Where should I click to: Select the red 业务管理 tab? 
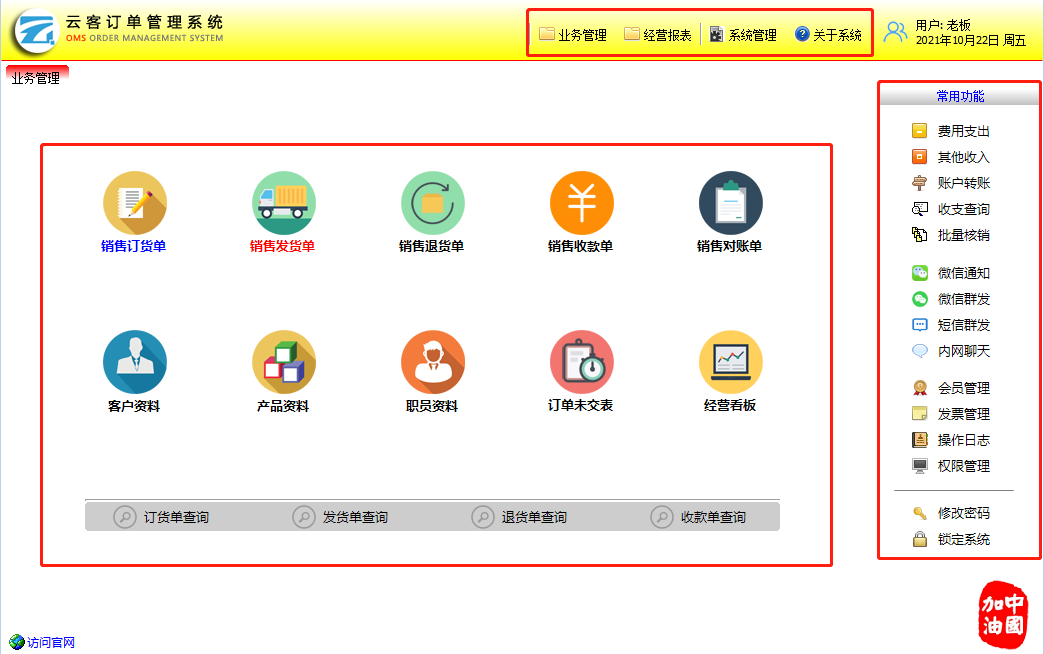click(37, 77)
